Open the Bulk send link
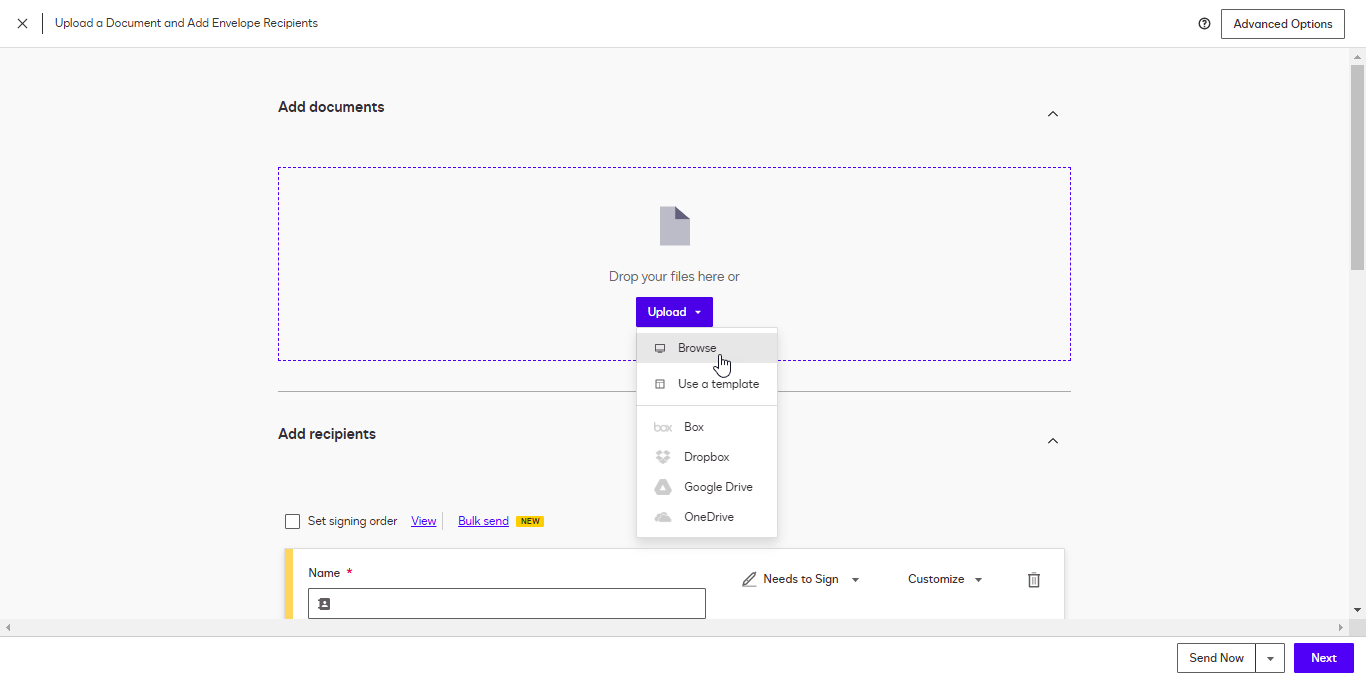The height and width of the screenshot is (679, 1366). [483, 521]
